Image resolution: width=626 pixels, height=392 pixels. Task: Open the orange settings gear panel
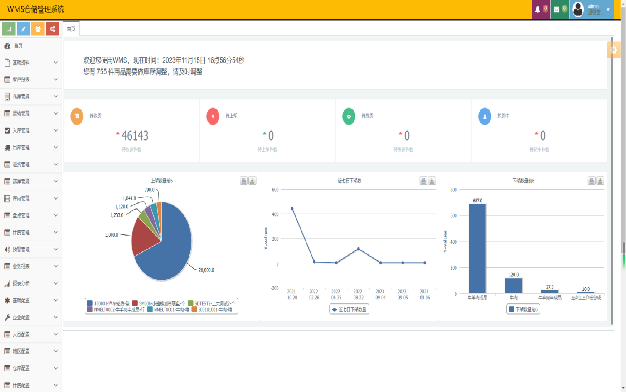coord(614,50)
